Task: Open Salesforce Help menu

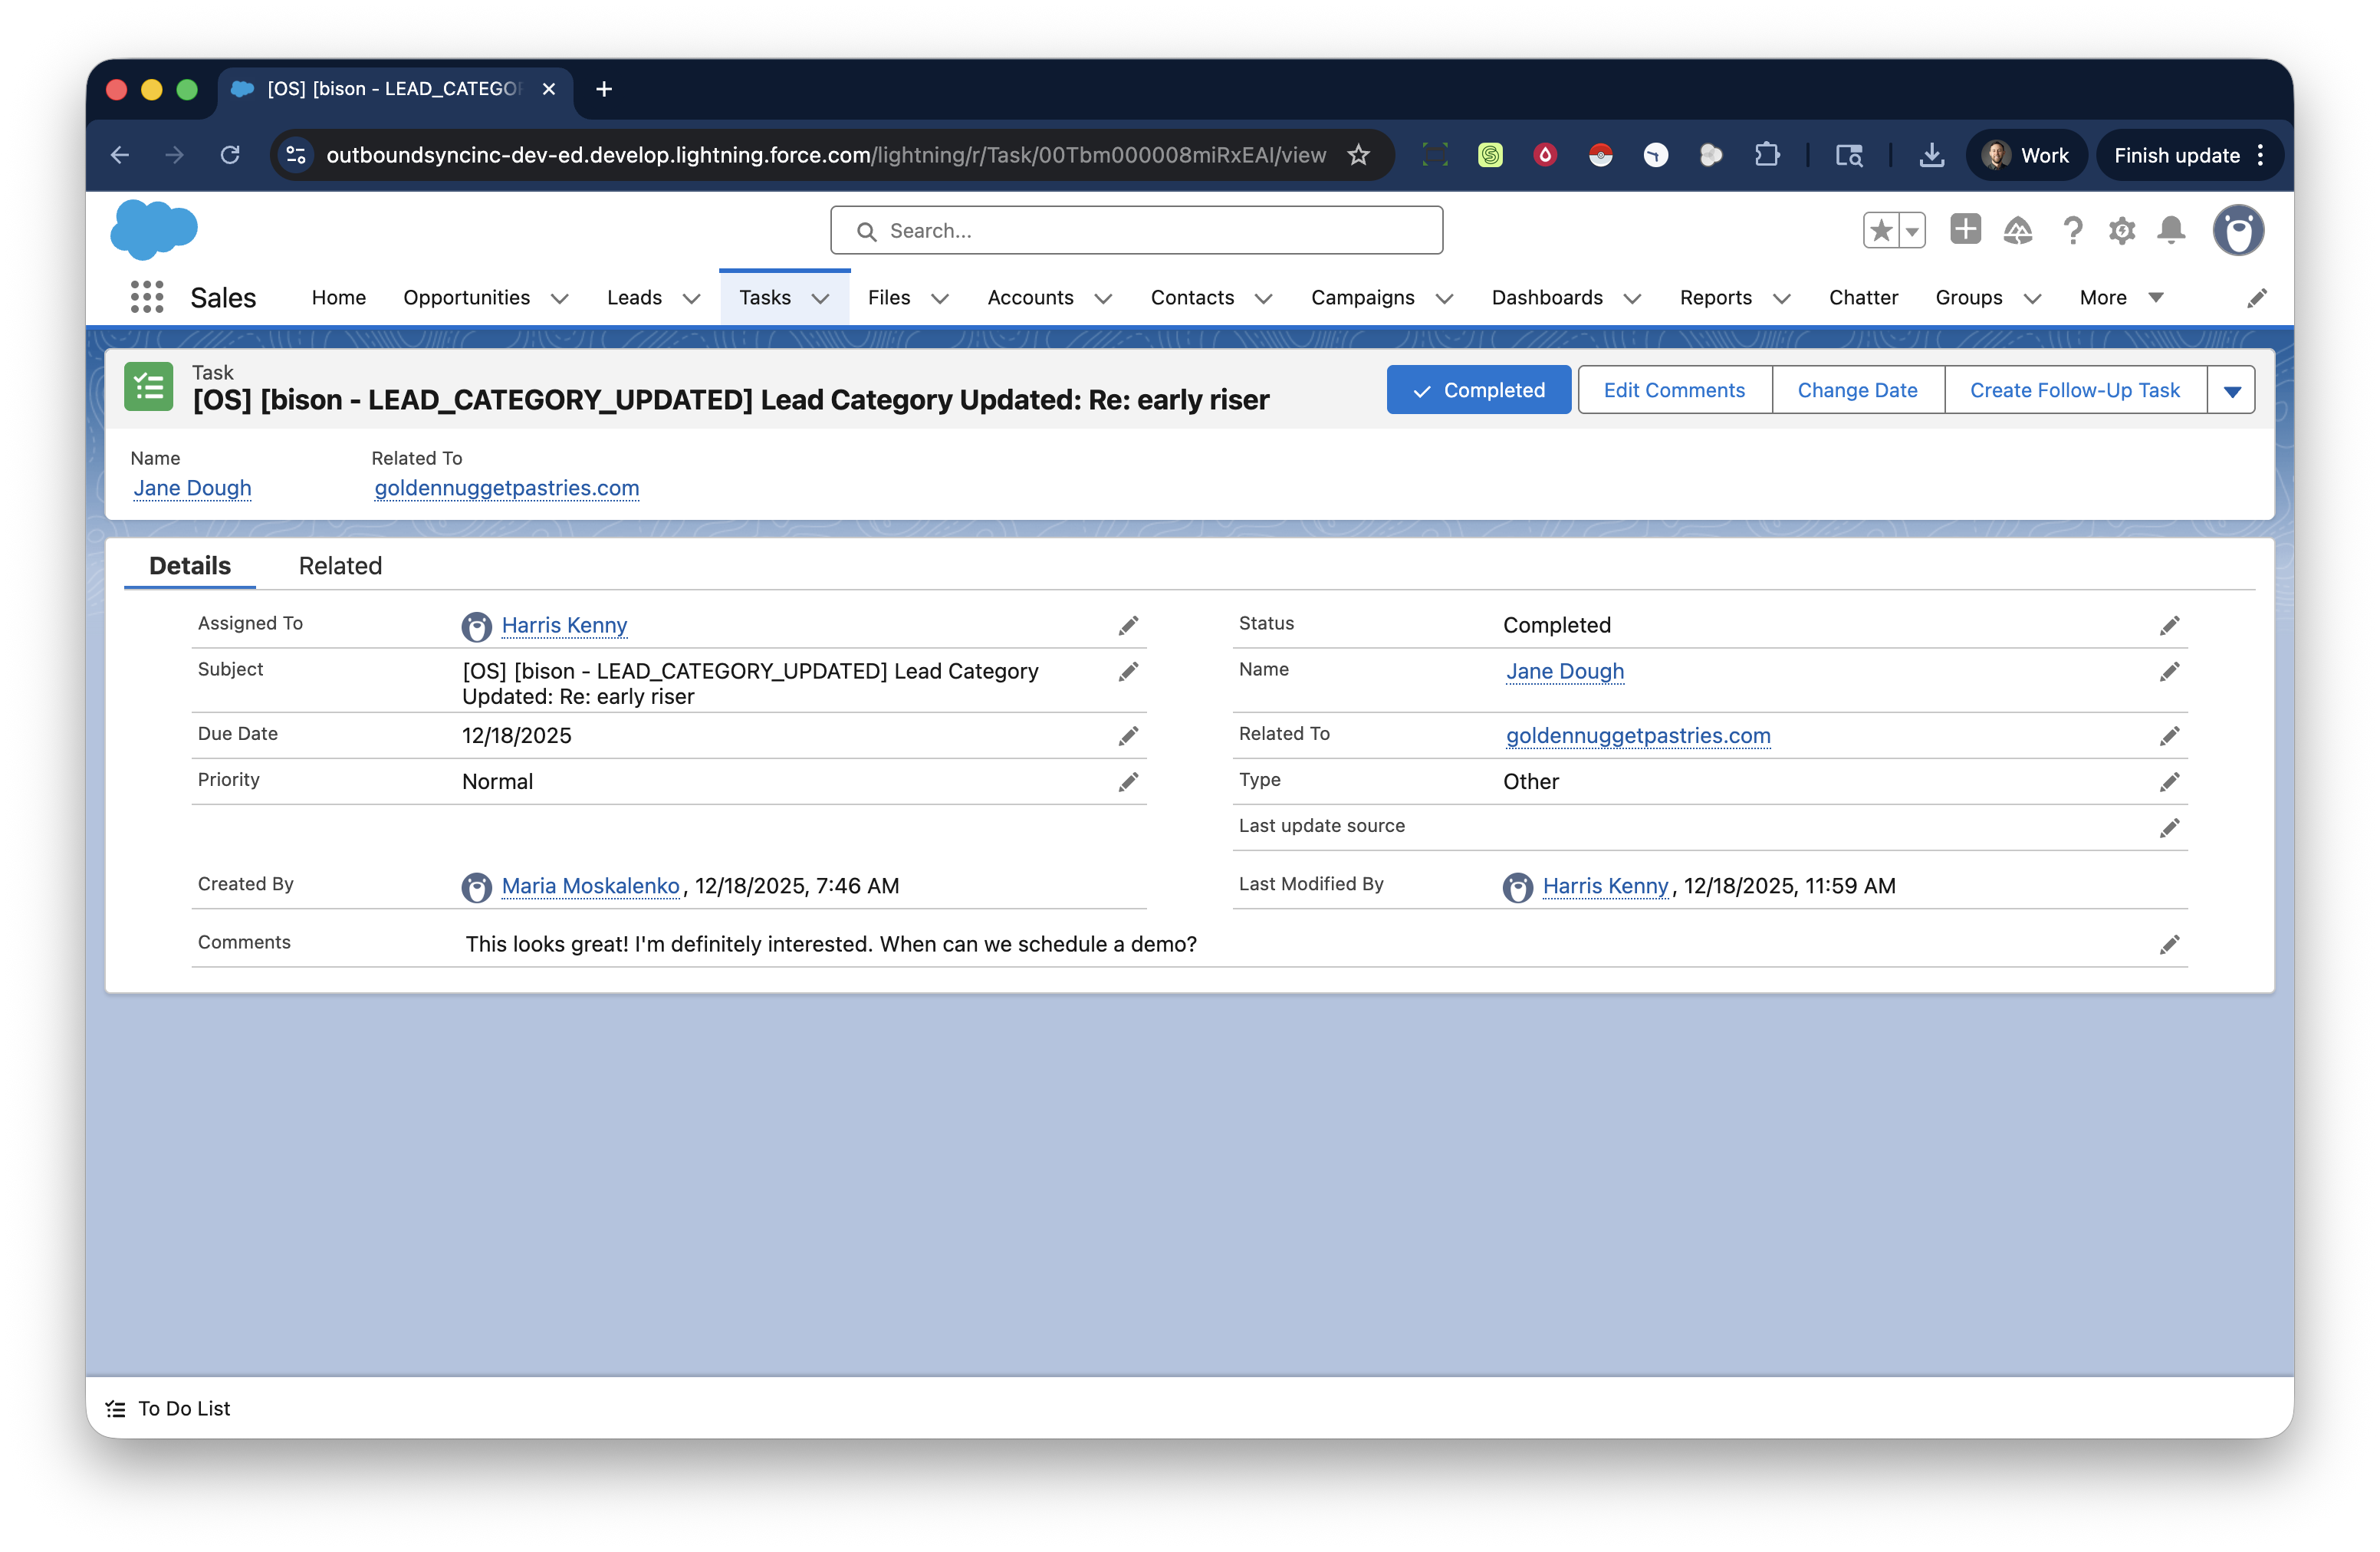Action: 2072,230
